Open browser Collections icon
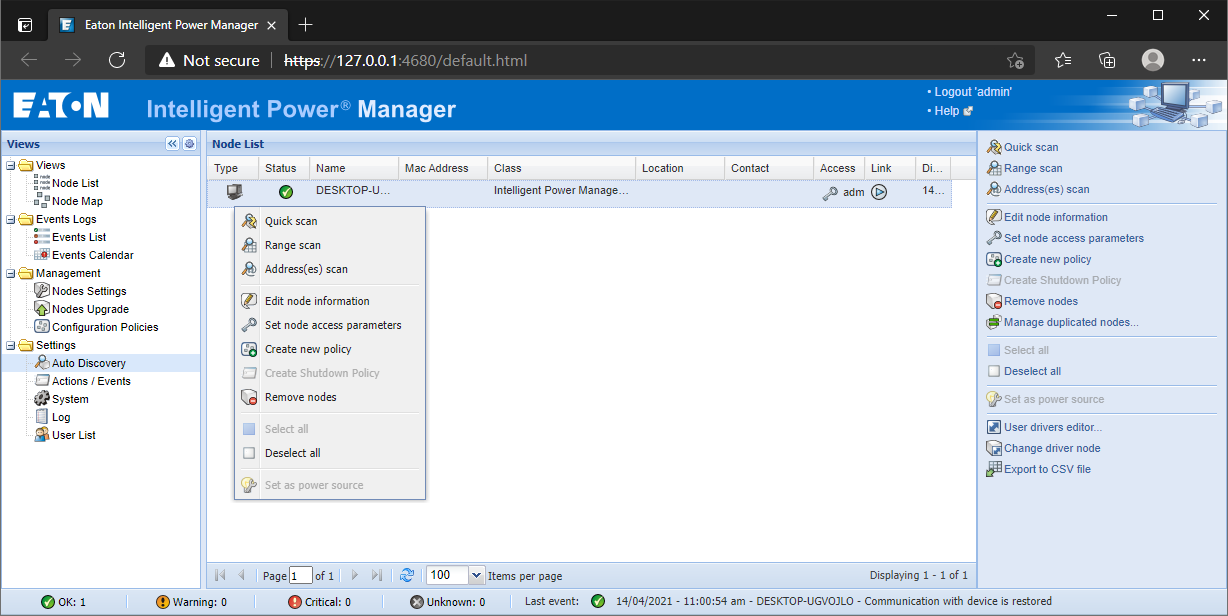Screen dimensions: 1228x616 pos(1107,60)
